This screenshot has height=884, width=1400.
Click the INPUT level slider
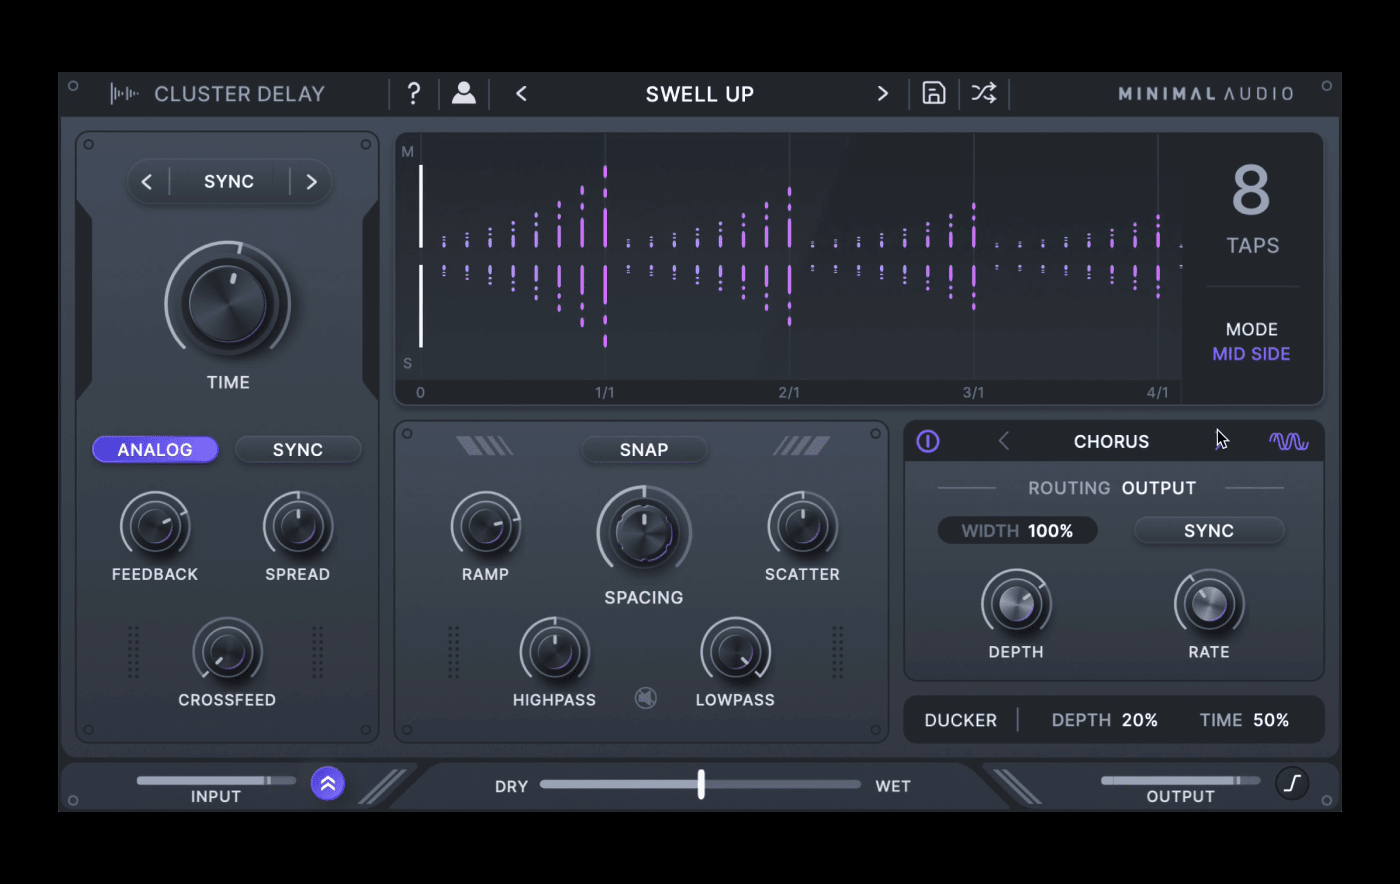[x=216, y=780]
